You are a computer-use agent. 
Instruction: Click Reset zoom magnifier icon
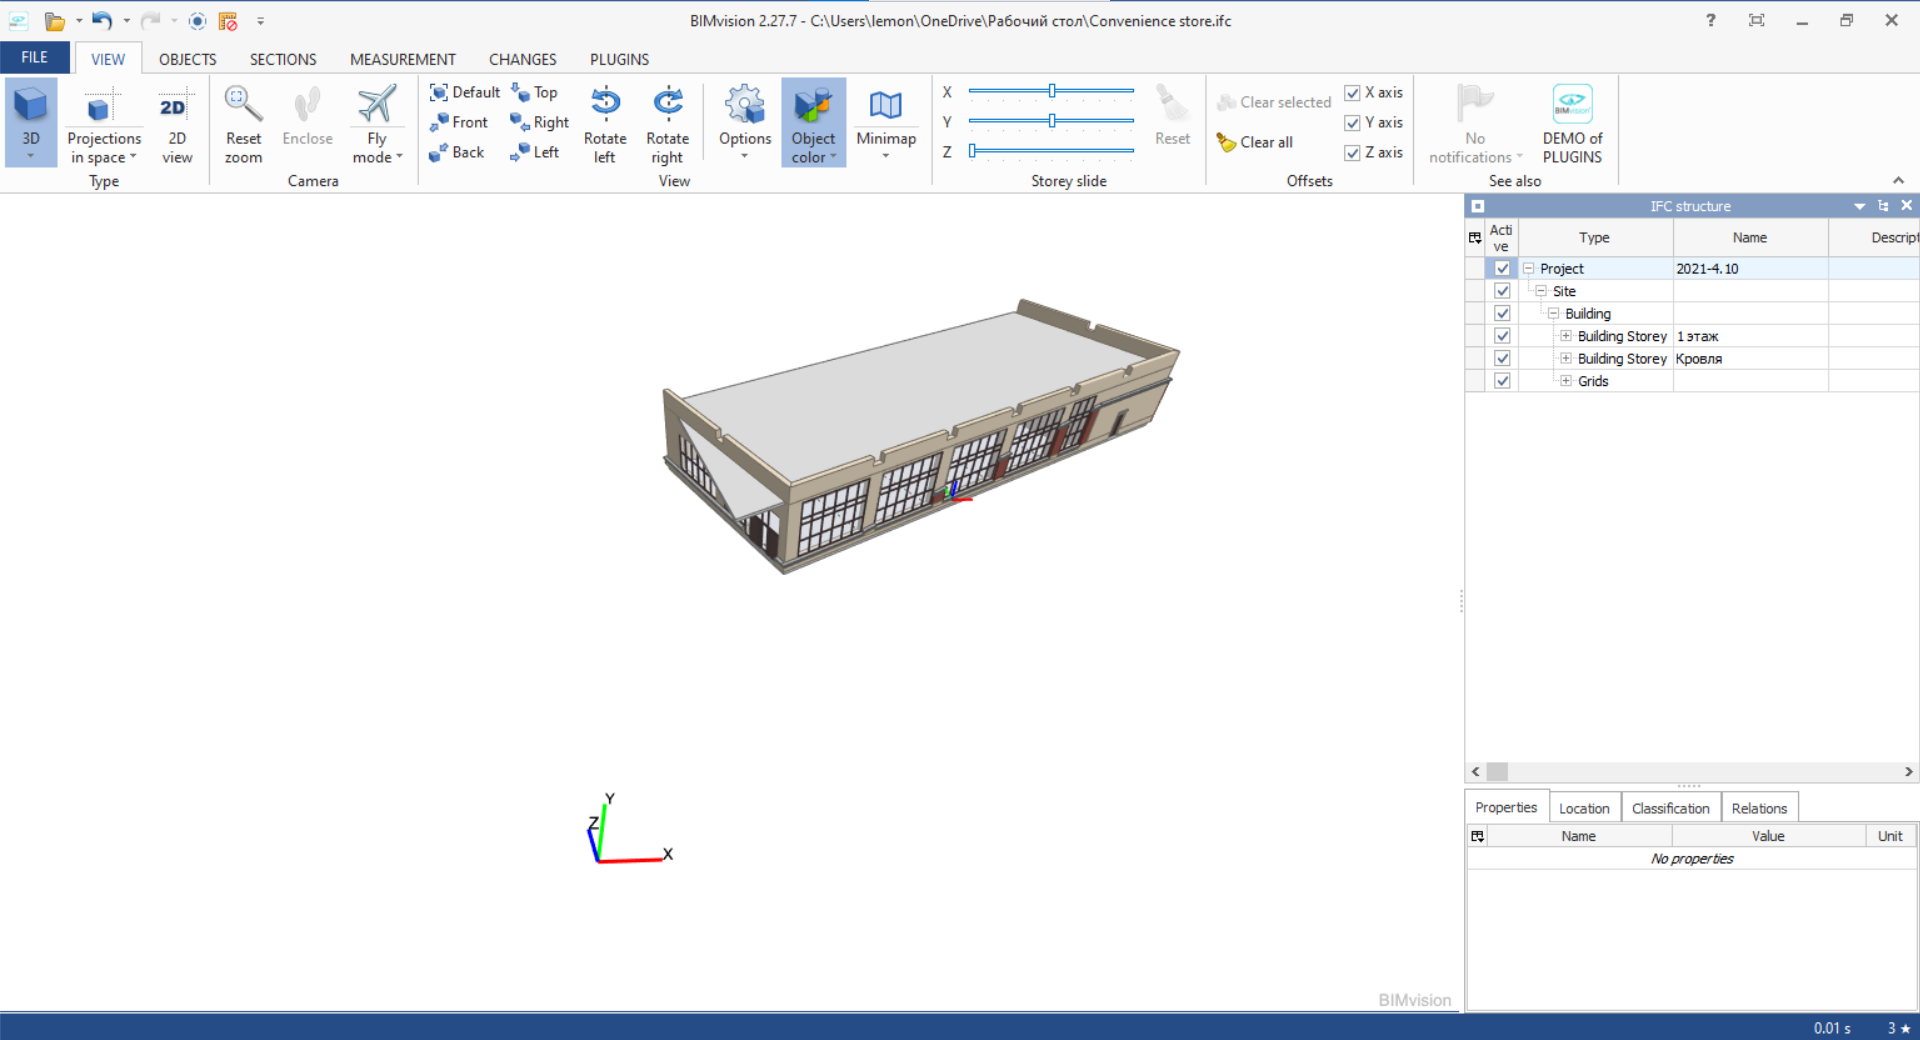click(243, 104)
